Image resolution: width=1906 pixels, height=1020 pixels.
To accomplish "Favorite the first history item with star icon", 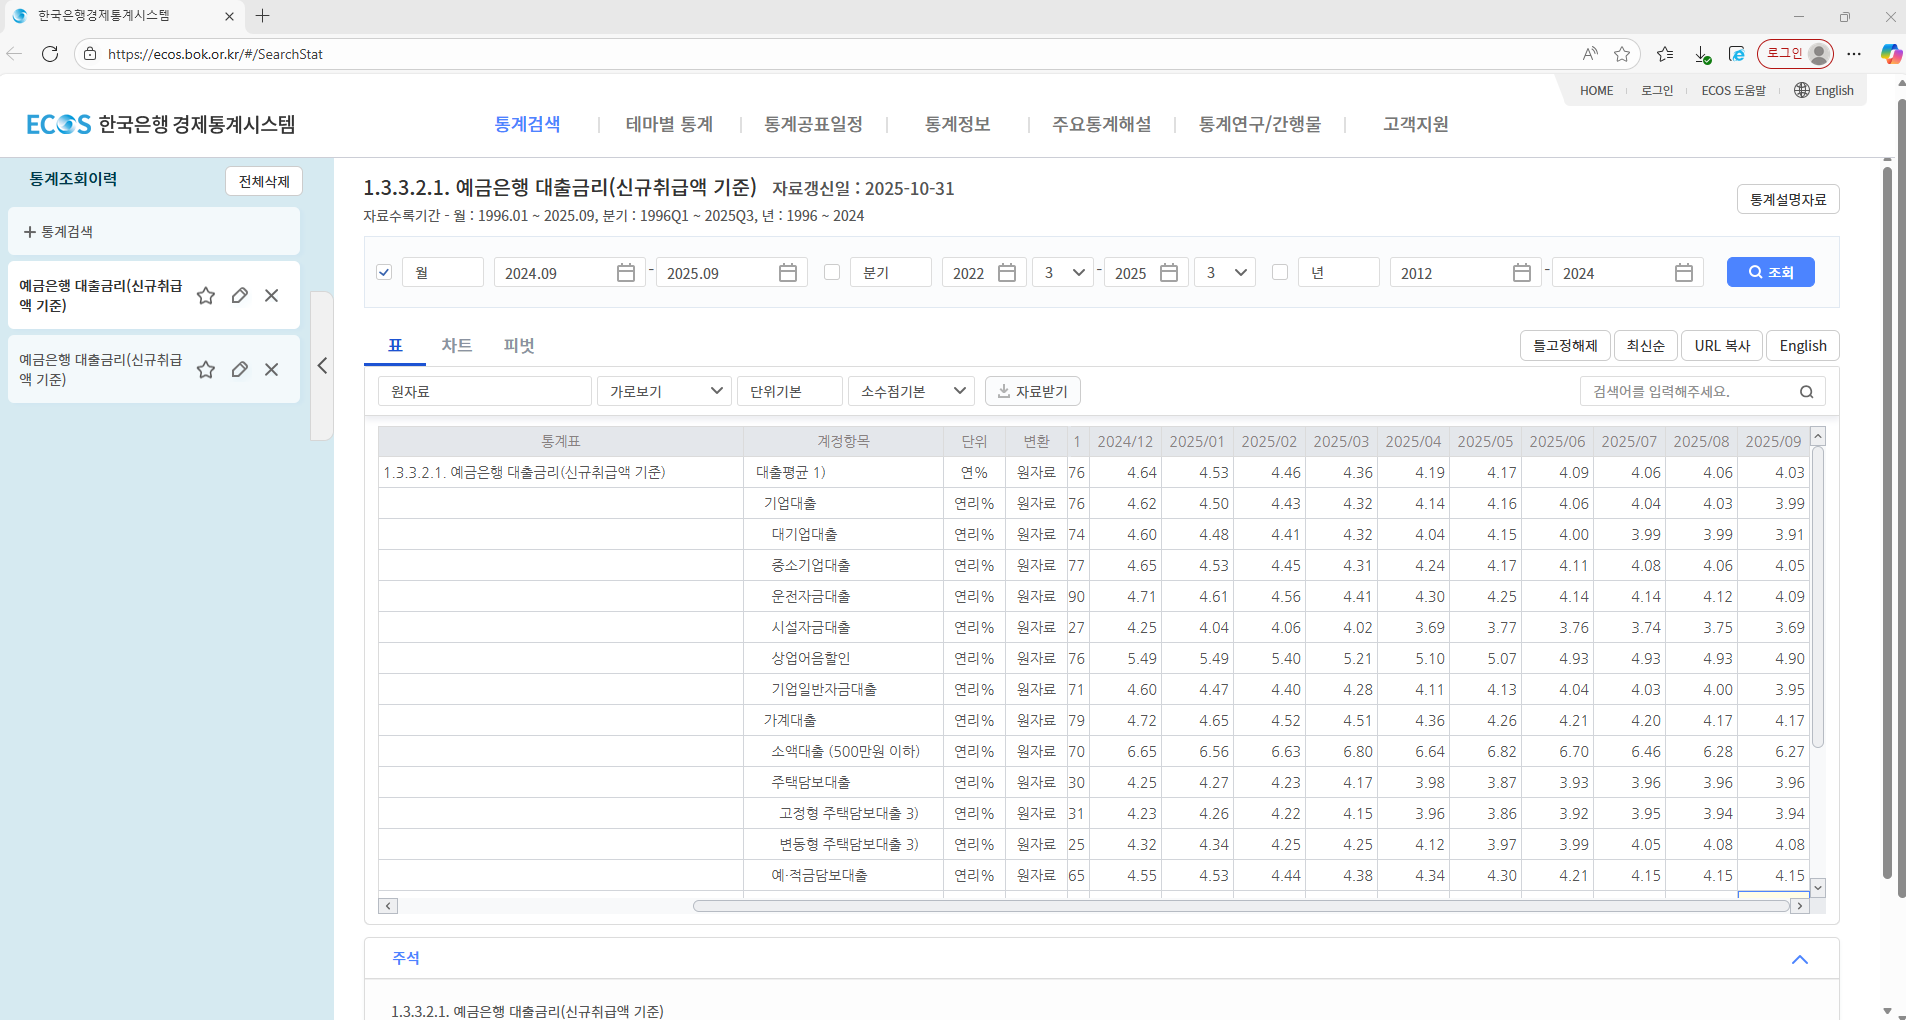I will [206, 296].
